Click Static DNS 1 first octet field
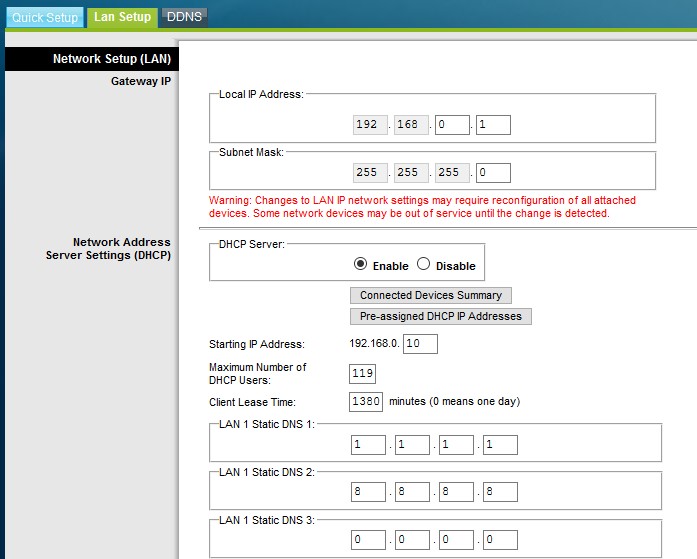 pyautogui.click(x=368, y=445)
